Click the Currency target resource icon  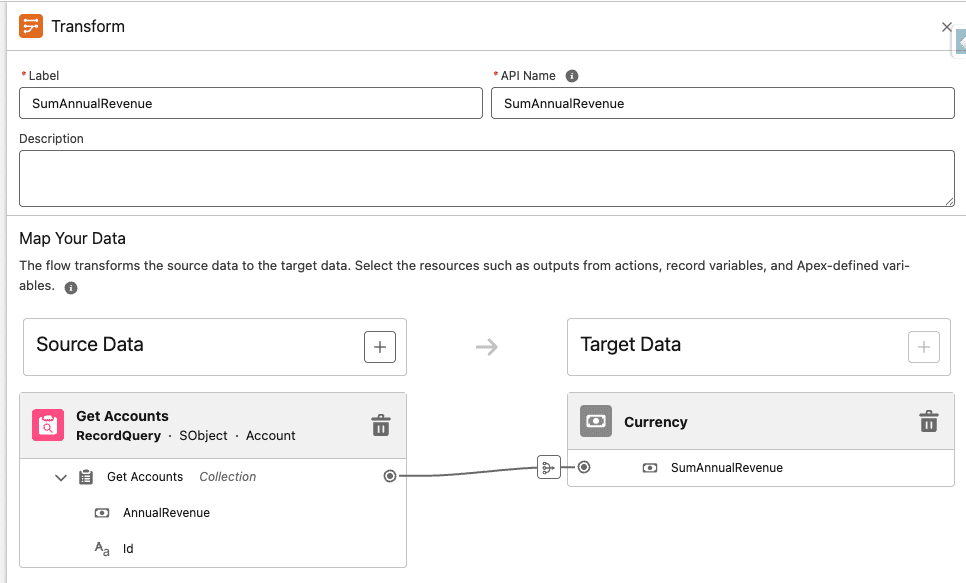coord(596,422)
